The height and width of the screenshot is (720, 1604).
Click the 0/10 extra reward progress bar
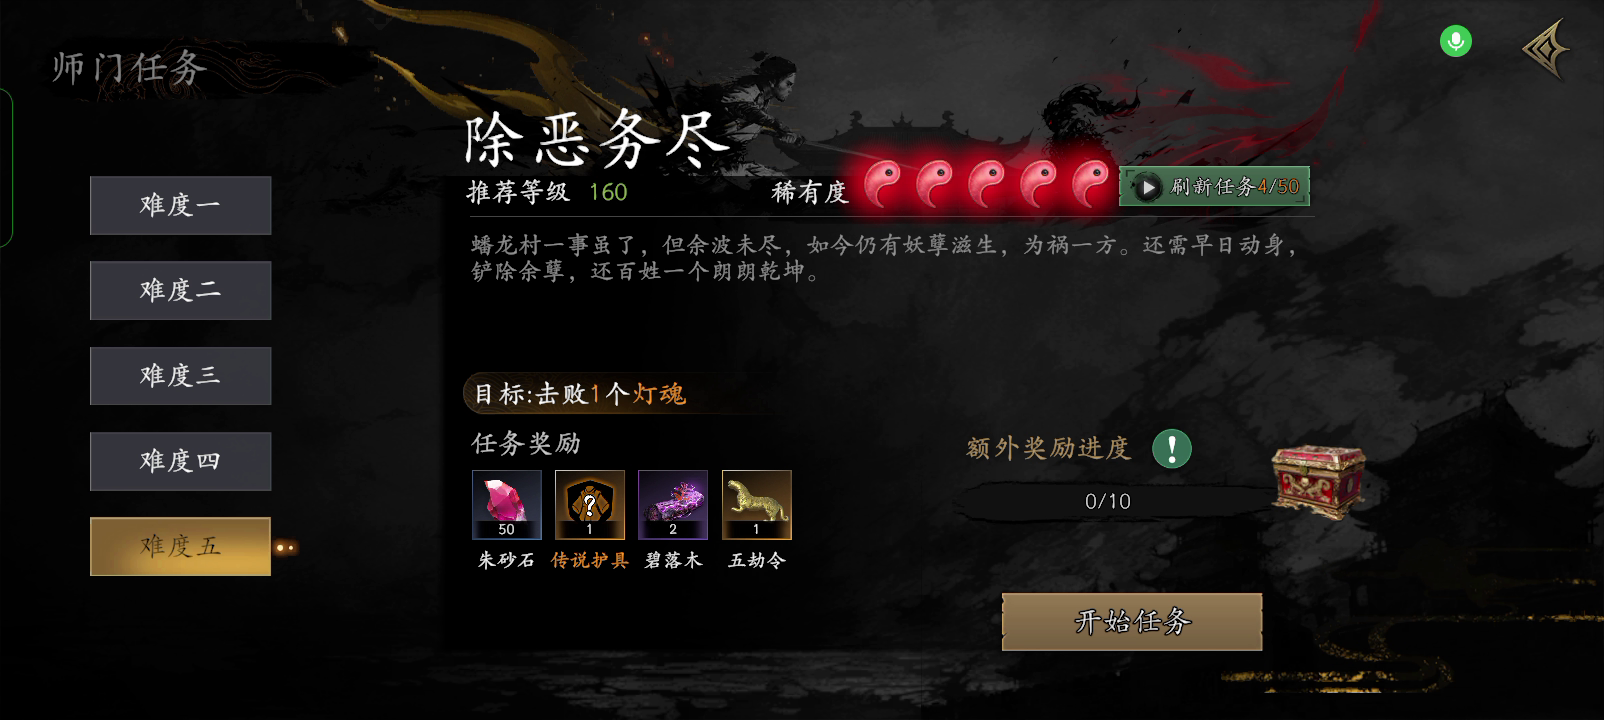[x=1108, y=501]
